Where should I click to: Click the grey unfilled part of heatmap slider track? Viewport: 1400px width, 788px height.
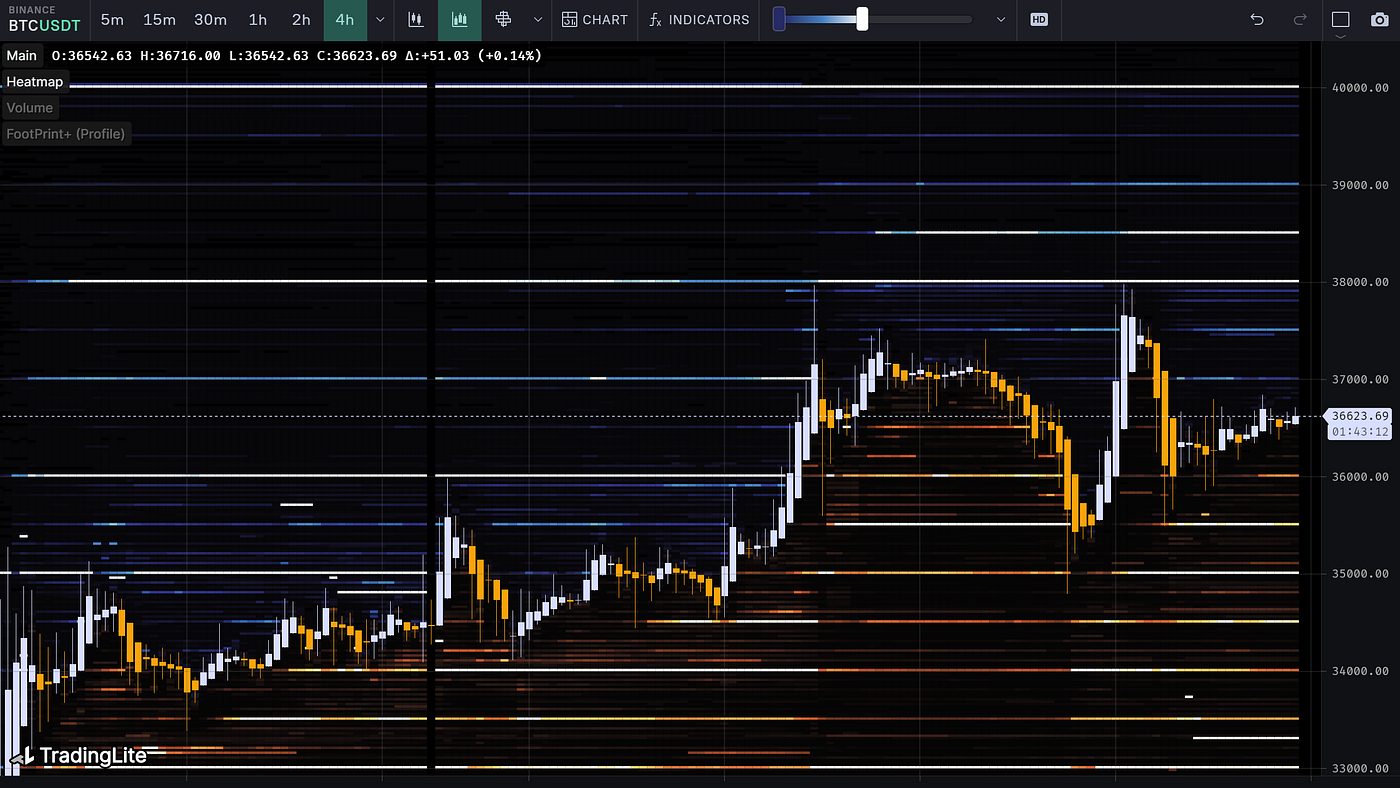point(920,19)
